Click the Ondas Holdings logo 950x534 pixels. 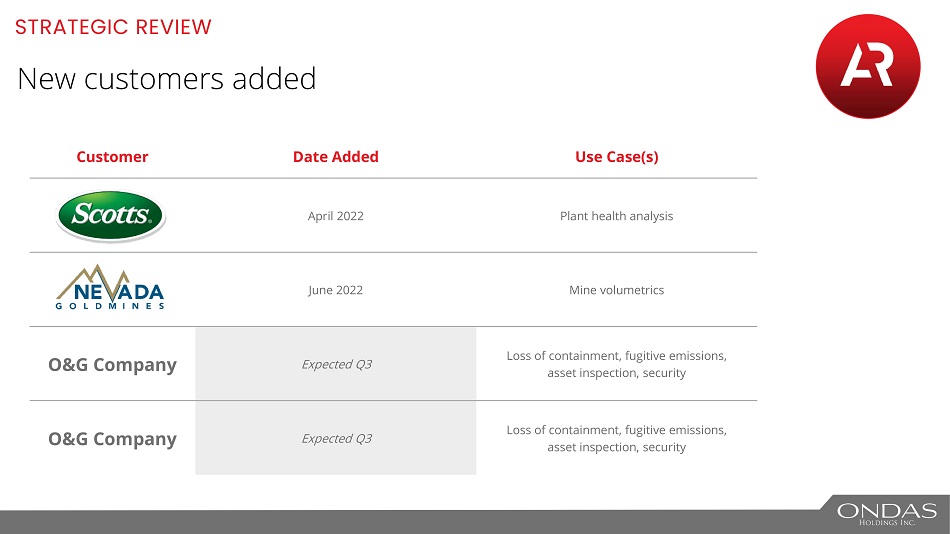coord(888,514)
